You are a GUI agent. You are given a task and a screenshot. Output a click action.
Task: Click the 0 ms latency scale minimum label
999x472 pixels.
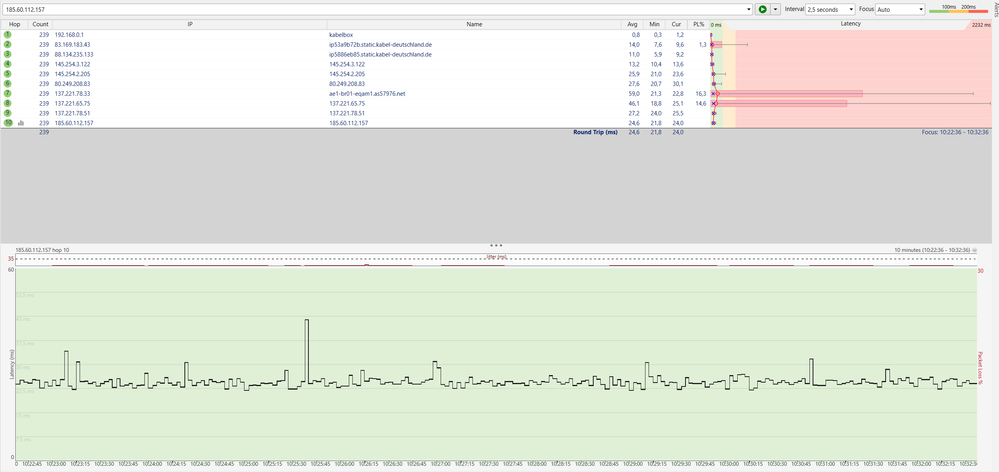(x=716, y=25)
